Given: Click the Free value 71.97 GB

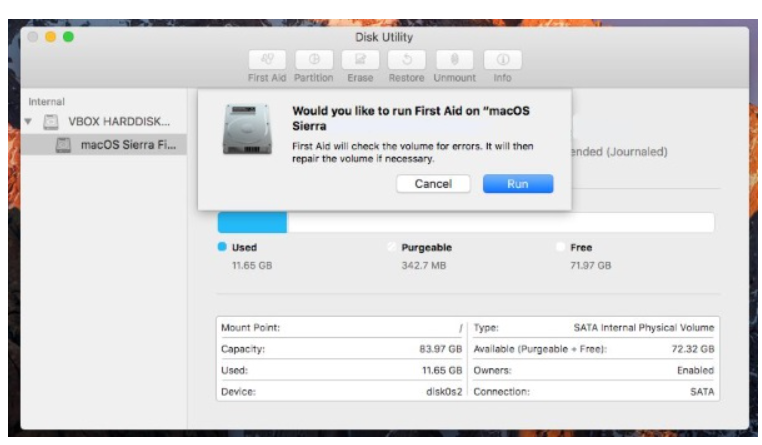Looking at the screenshot, I should 590,265.
